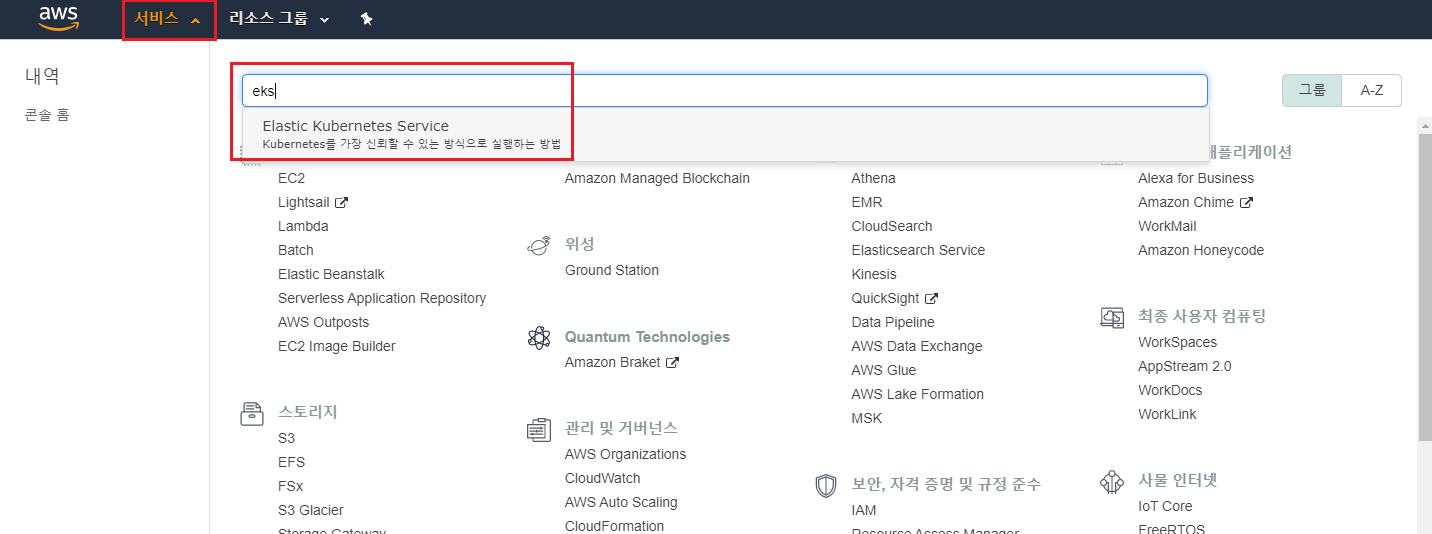Image resolution: width=1432 pixels, height=534 pixels.
Task: Select Elastic Kubernetes Service suggestion
Action: (725, 134)
